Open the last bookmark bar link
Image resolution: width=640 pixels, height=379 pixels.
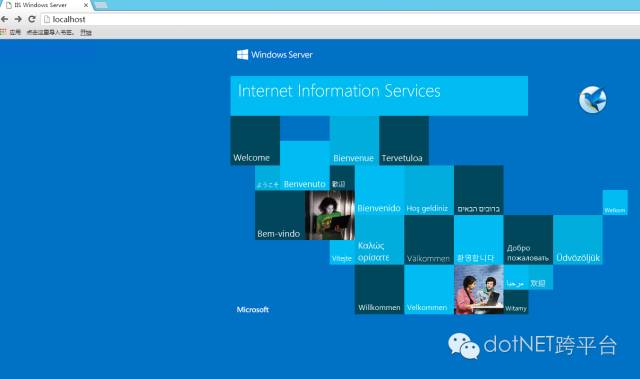click(86, 32)
